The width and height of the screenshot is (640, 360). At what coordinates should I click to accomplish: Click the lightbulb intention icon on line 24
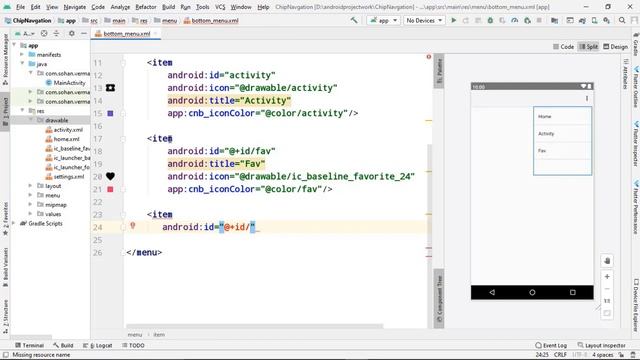[133, 225]
